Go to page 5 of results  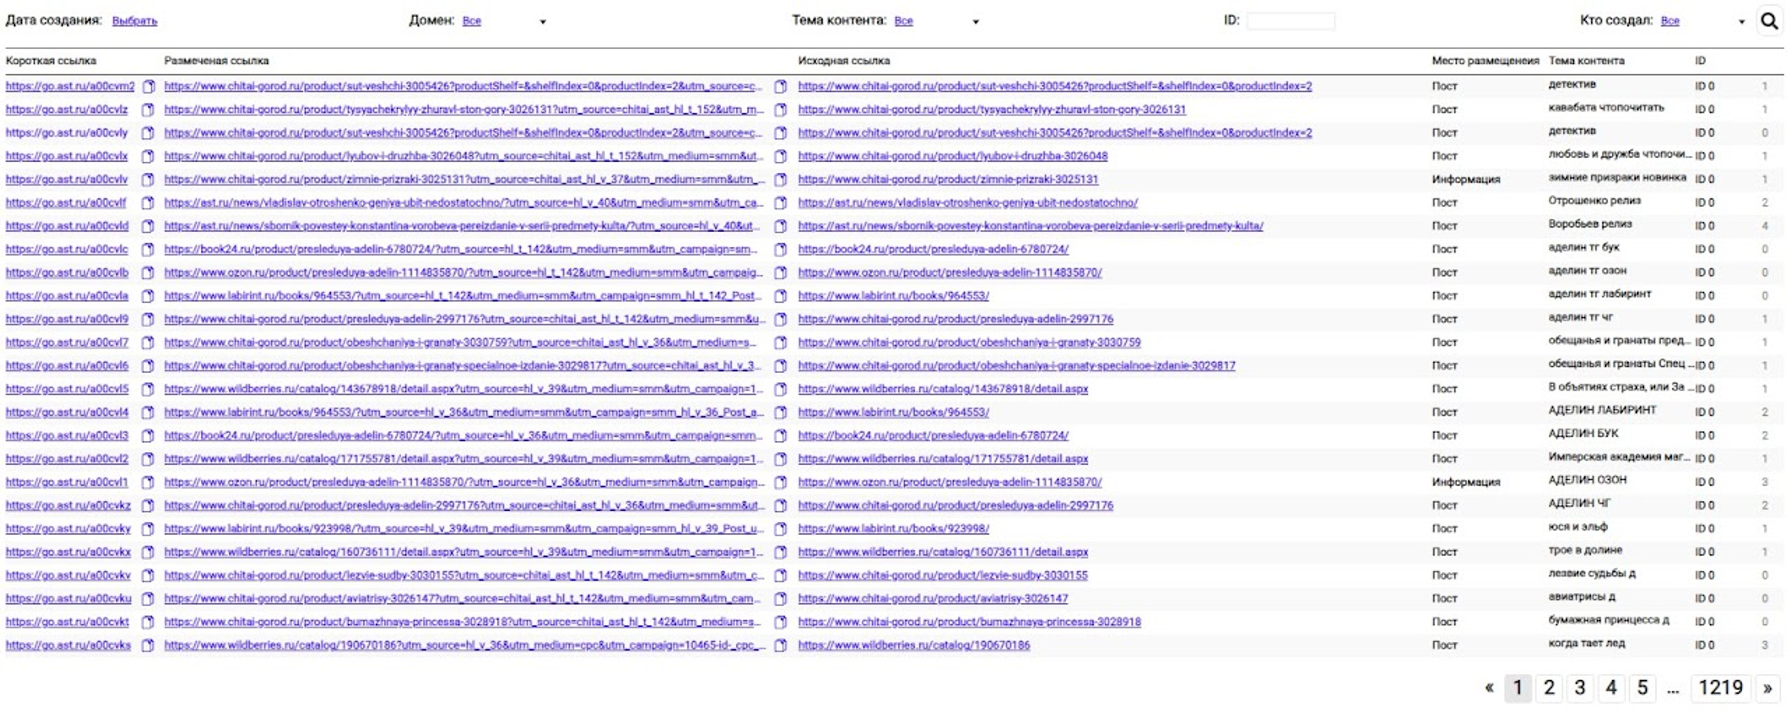tap(1642, 688)
